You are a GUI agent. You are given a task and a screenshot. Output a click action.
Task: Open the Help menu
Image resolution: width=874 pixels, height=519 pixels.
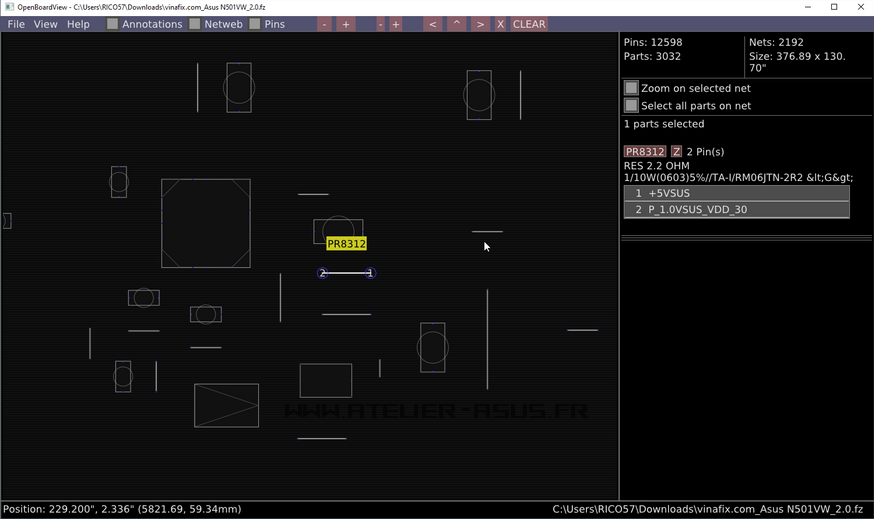click(78, 24)
